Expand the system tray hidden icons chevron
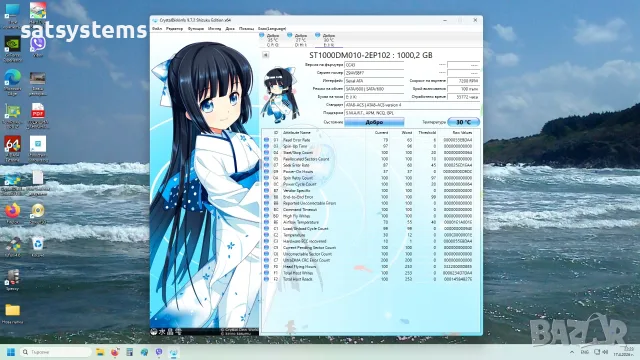Screen dimensions: 640x360 (x=572, y=352)
